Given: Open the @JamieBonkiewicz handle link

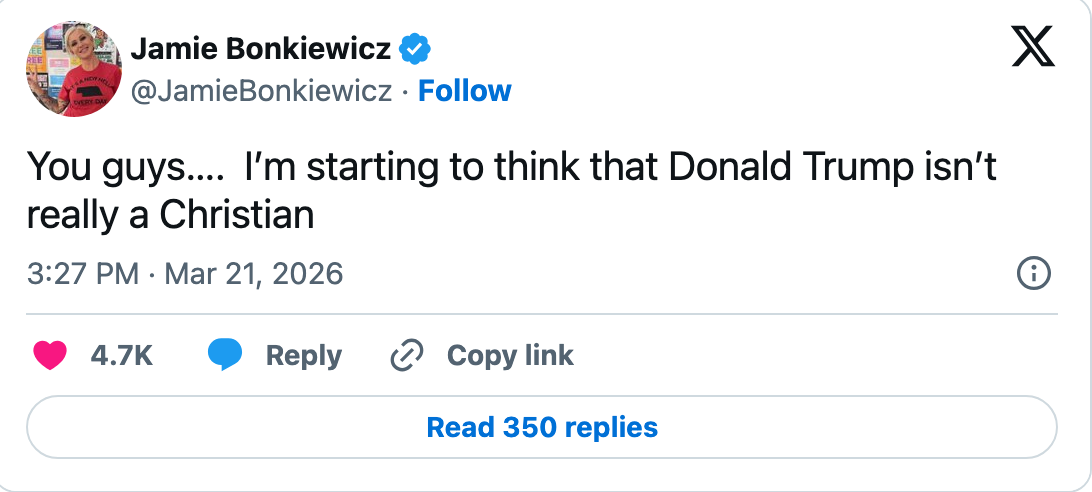Looking at the screenshot, I should [x=261, y=91].
